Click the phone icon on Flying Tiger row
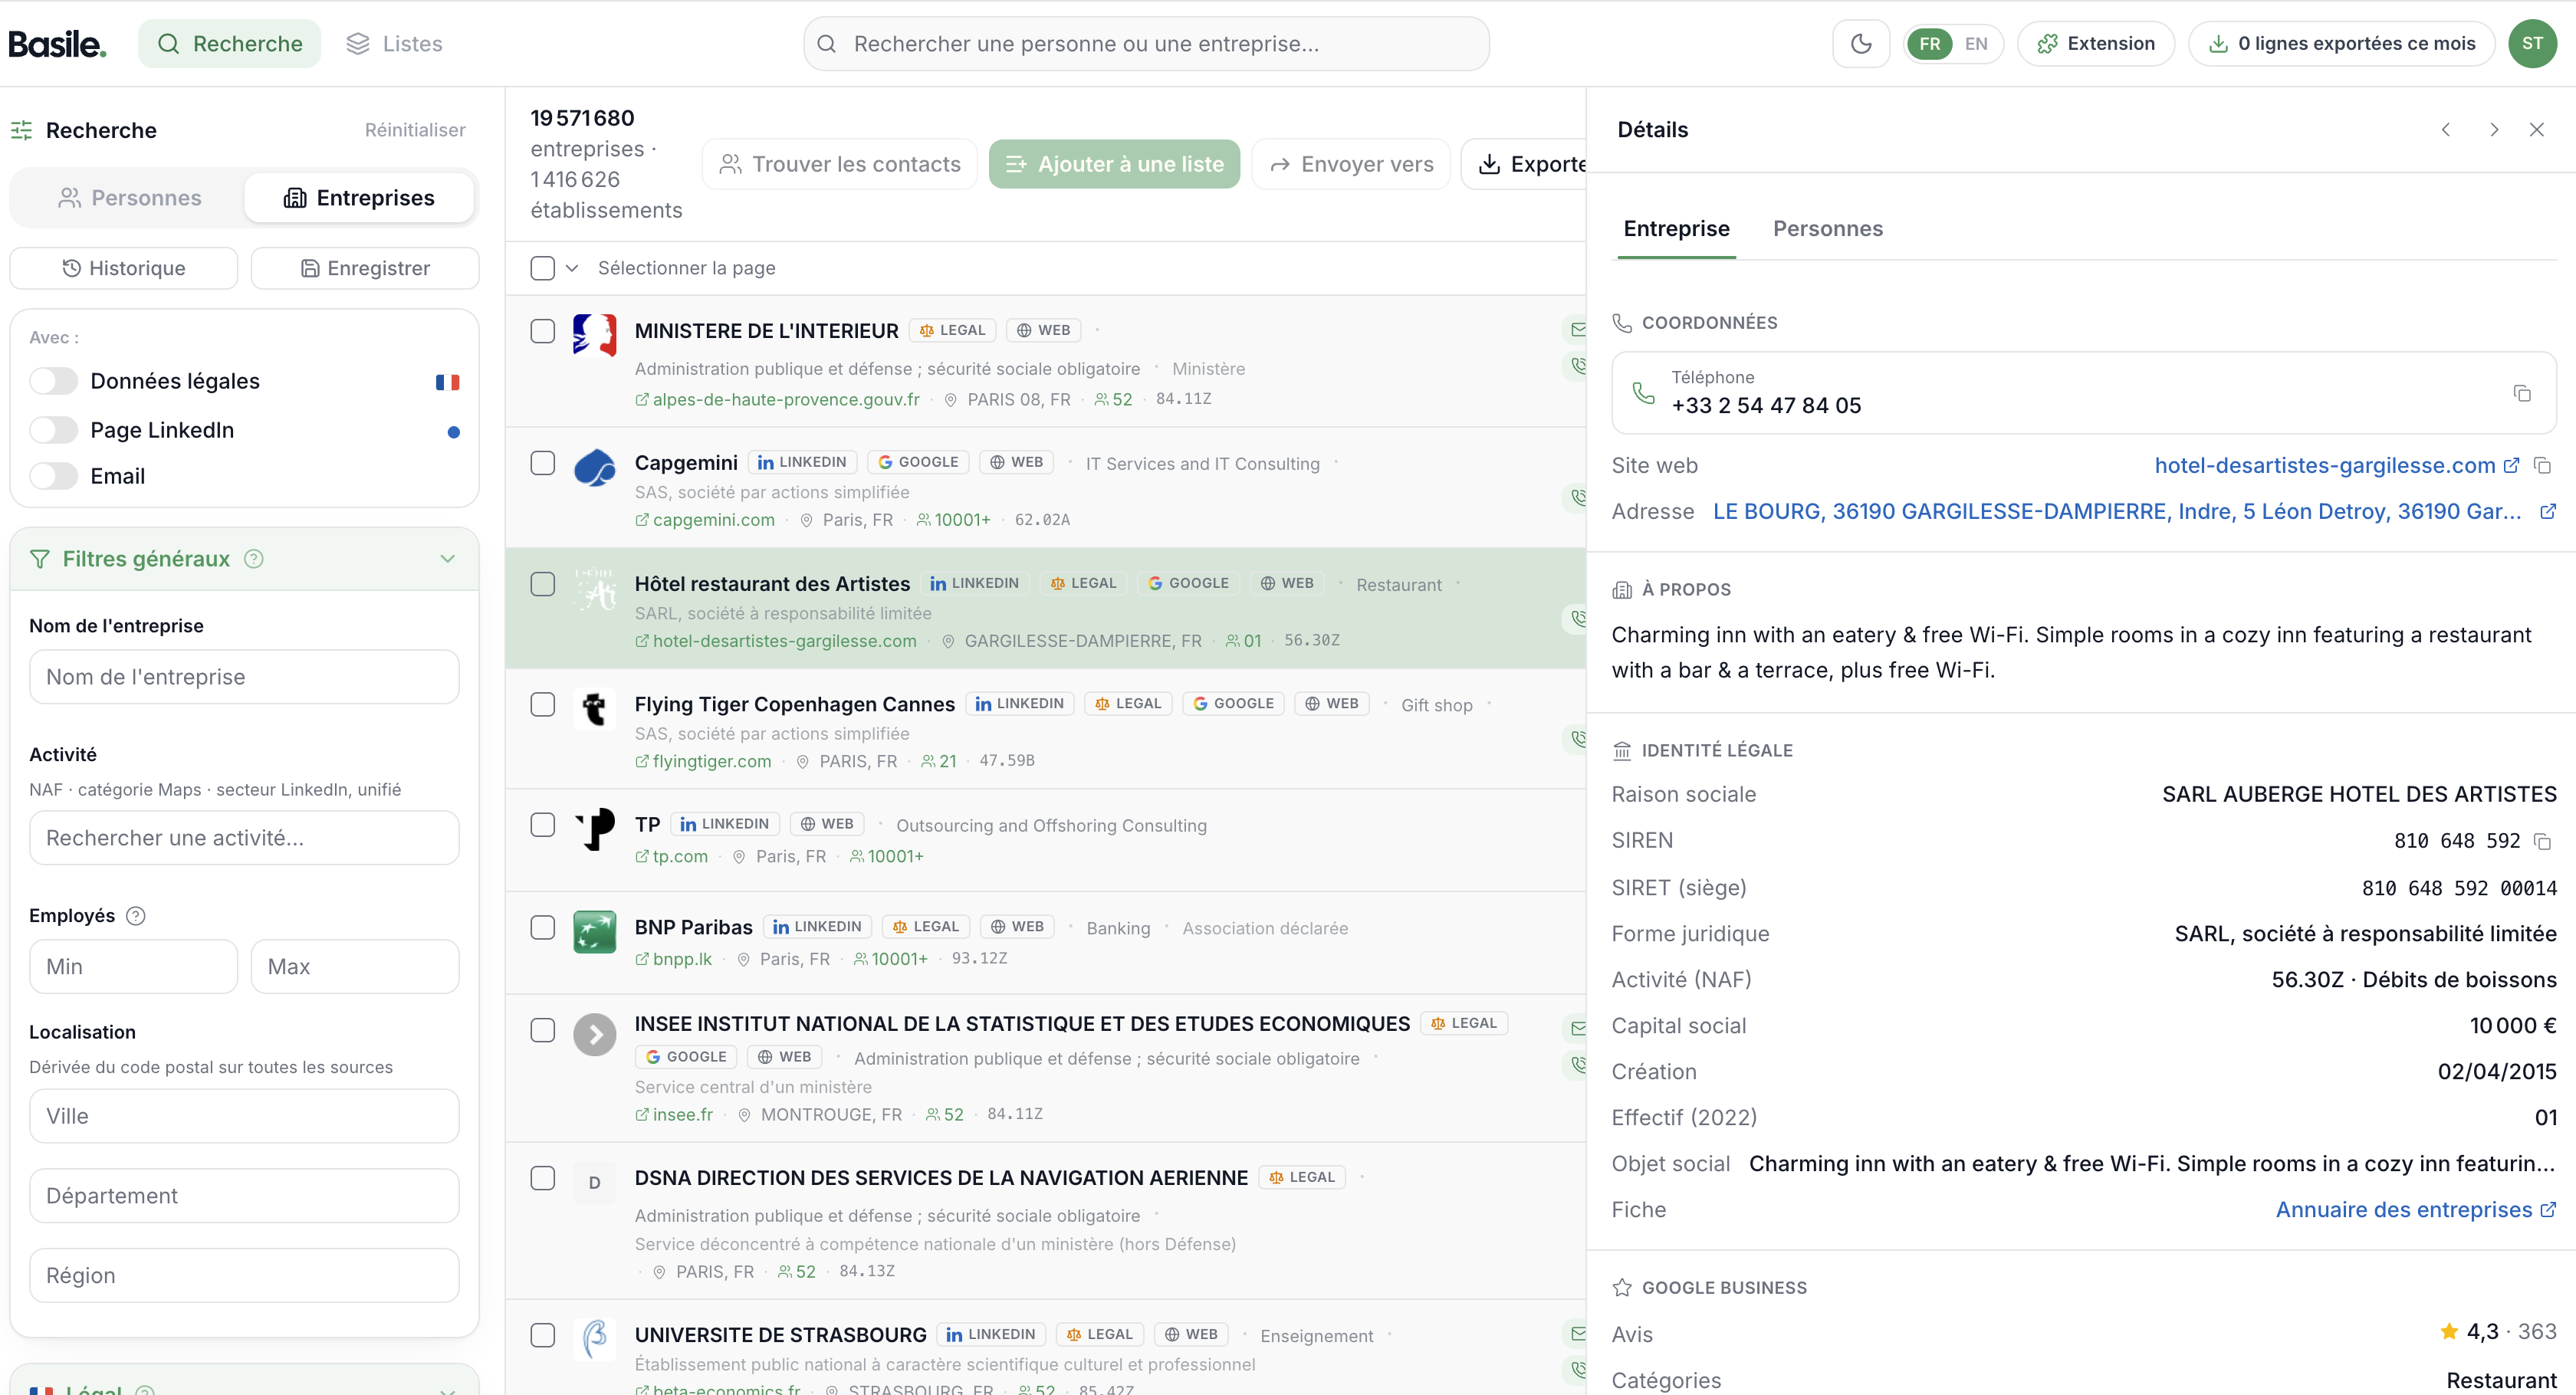 [x=1576, y=739]
